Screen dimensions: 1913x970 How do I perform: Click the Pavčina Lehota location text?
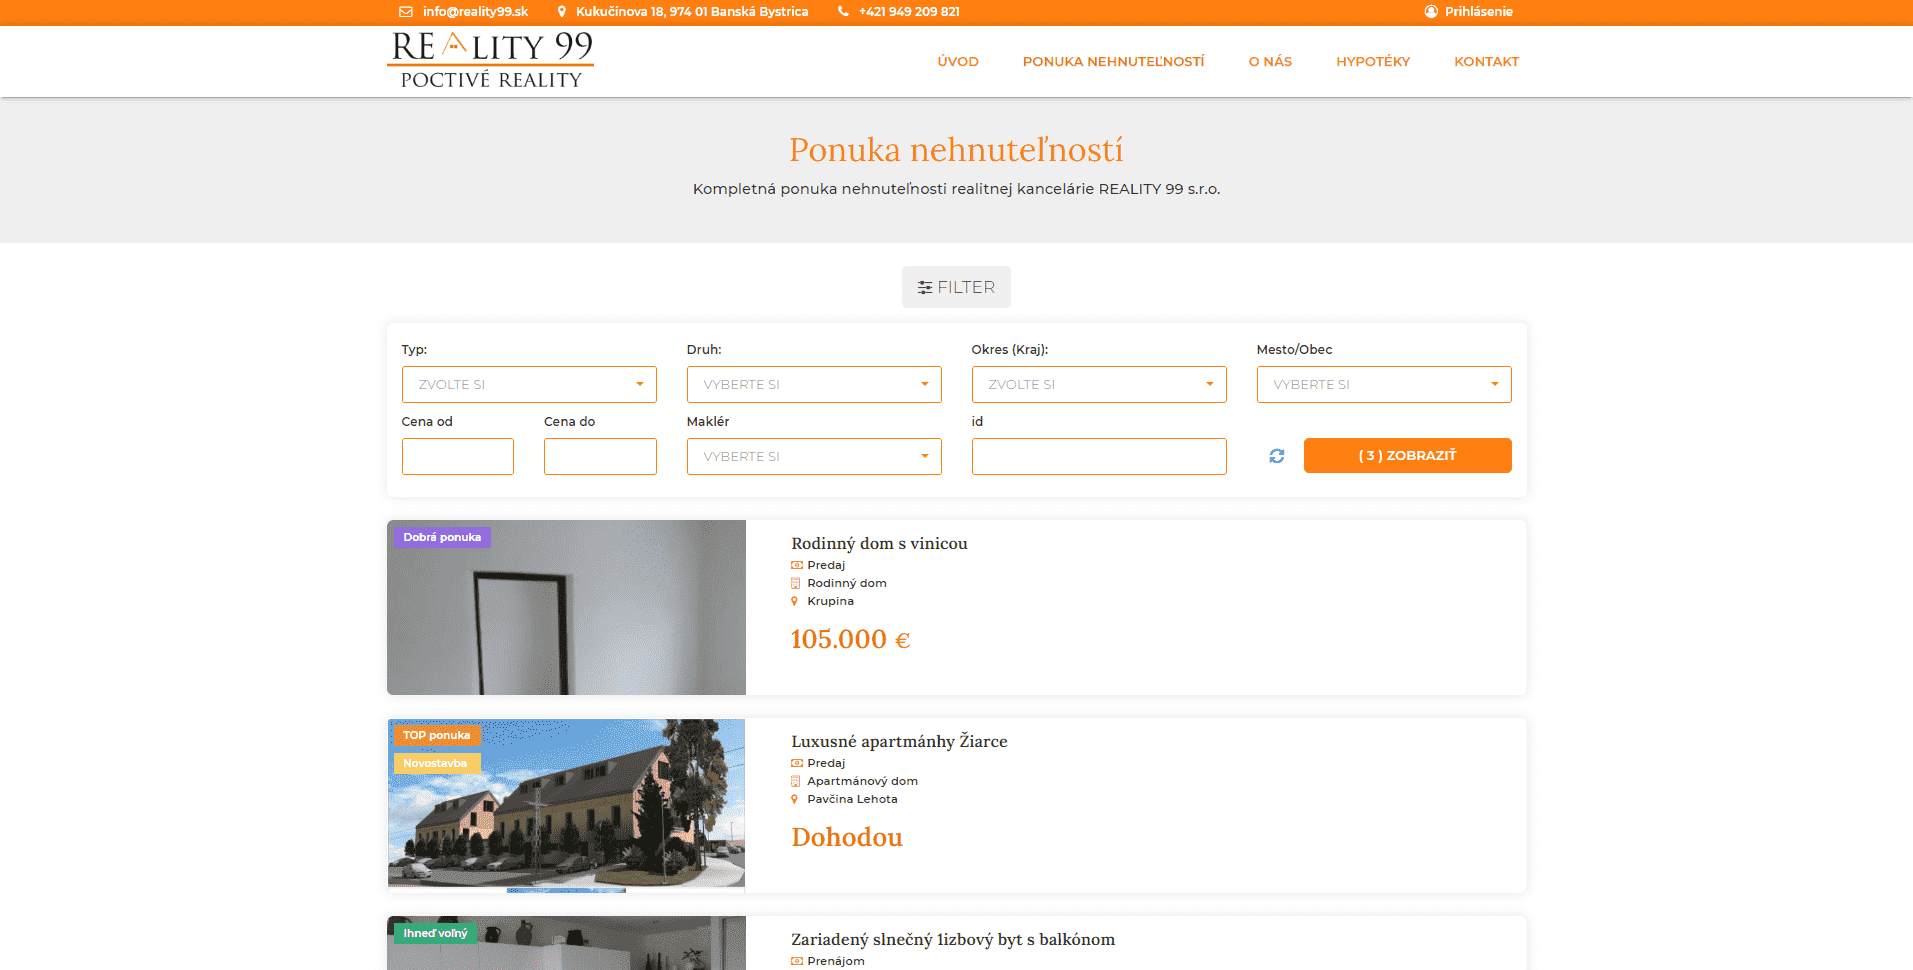tap(852, 800)
